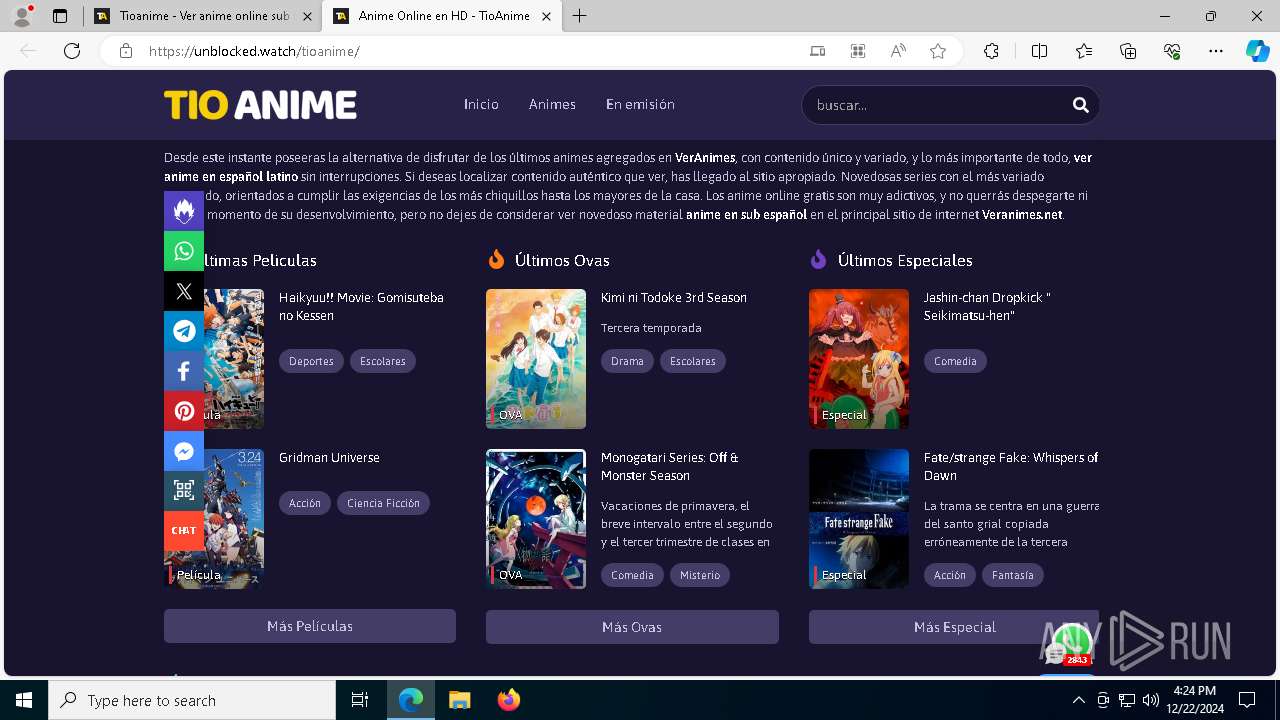This screenshot has width=1280, height=720.
Task: Open Task View on taskbar
Action: (360, 700)
